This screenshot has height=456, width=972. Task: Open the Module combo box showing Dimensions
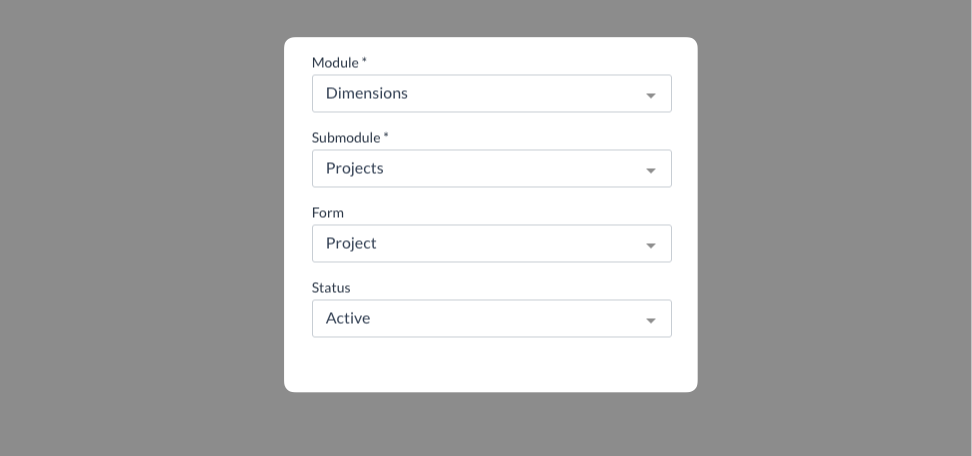click(491, 94)
